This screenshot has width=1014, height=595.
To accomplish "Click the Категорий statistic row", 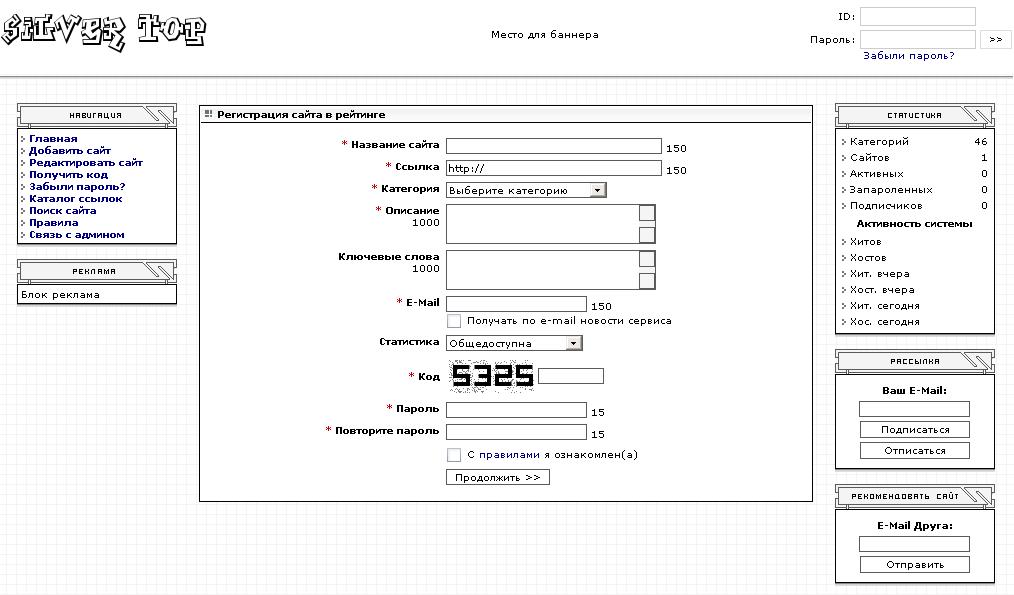I will 914,141.
